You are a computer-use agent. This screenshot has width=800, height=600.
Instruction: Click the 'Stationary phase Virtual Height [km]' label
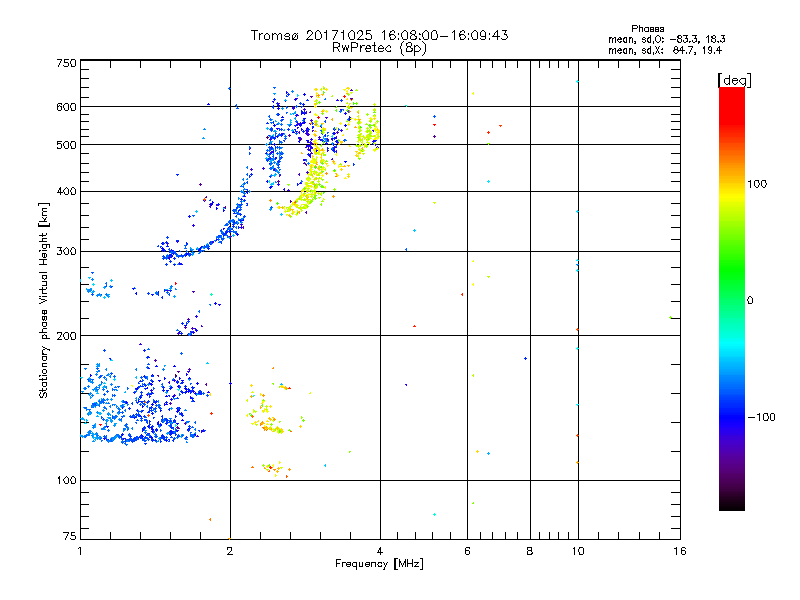pos(44,300)
